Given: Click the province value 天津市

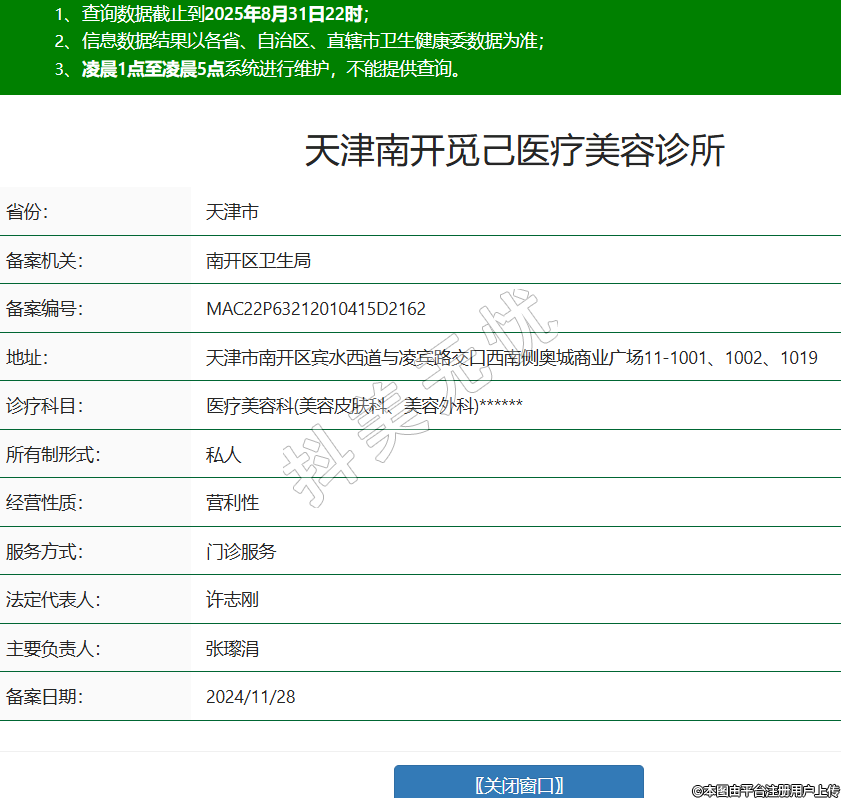Looking at the screenshot, I should point(232,212).
